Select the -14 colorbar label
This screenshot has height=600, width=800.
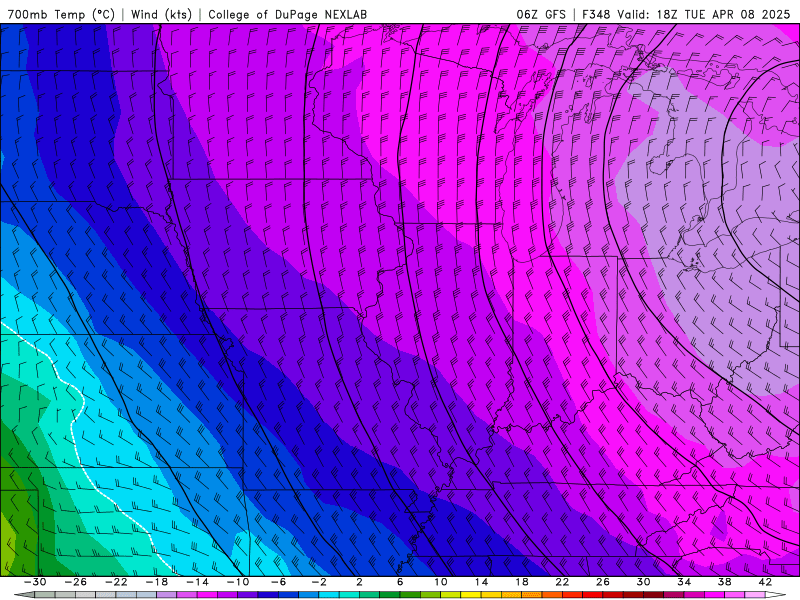(x=197, y=582)
